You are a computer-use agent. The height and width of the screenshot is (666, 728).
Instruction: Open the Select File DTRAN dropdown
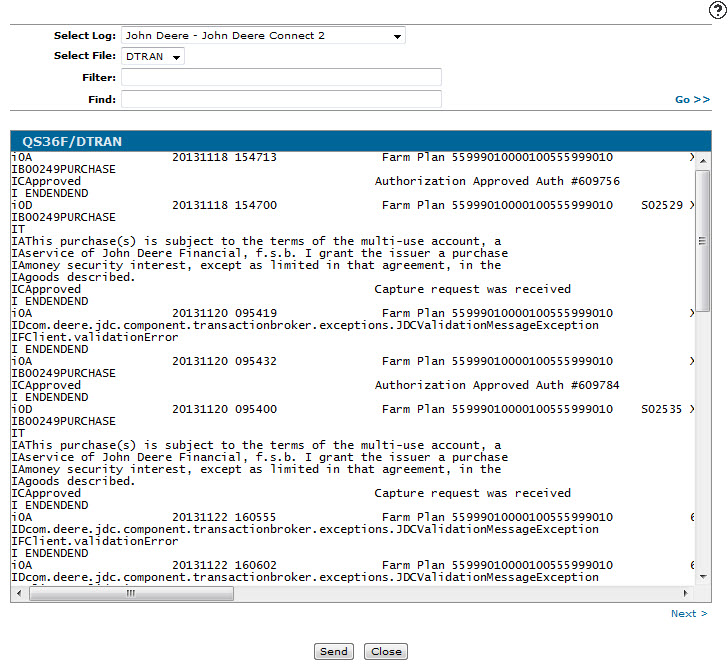pyautogui.click(x=153, y=57)
